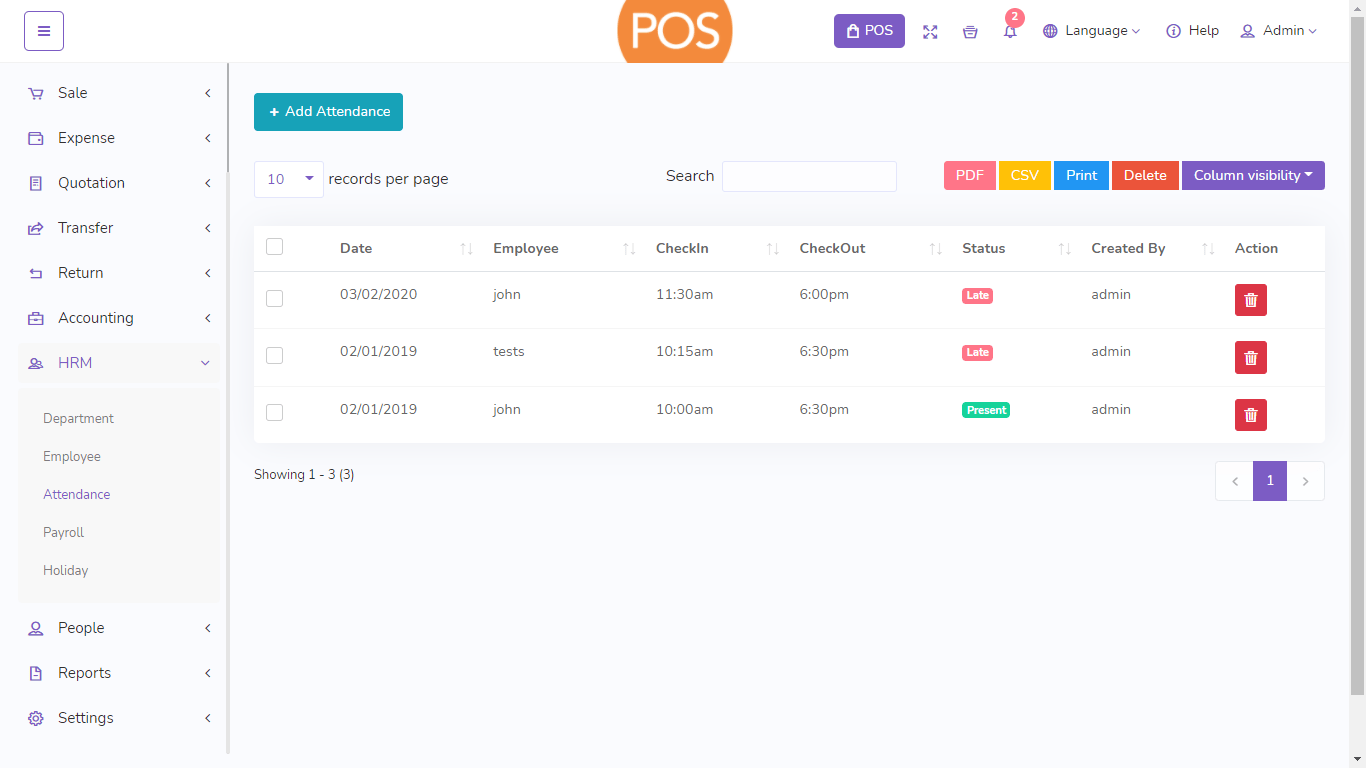This screenshot has height=768, width=1366.
Task: Open the cash register icon in header
Action: 970,31
